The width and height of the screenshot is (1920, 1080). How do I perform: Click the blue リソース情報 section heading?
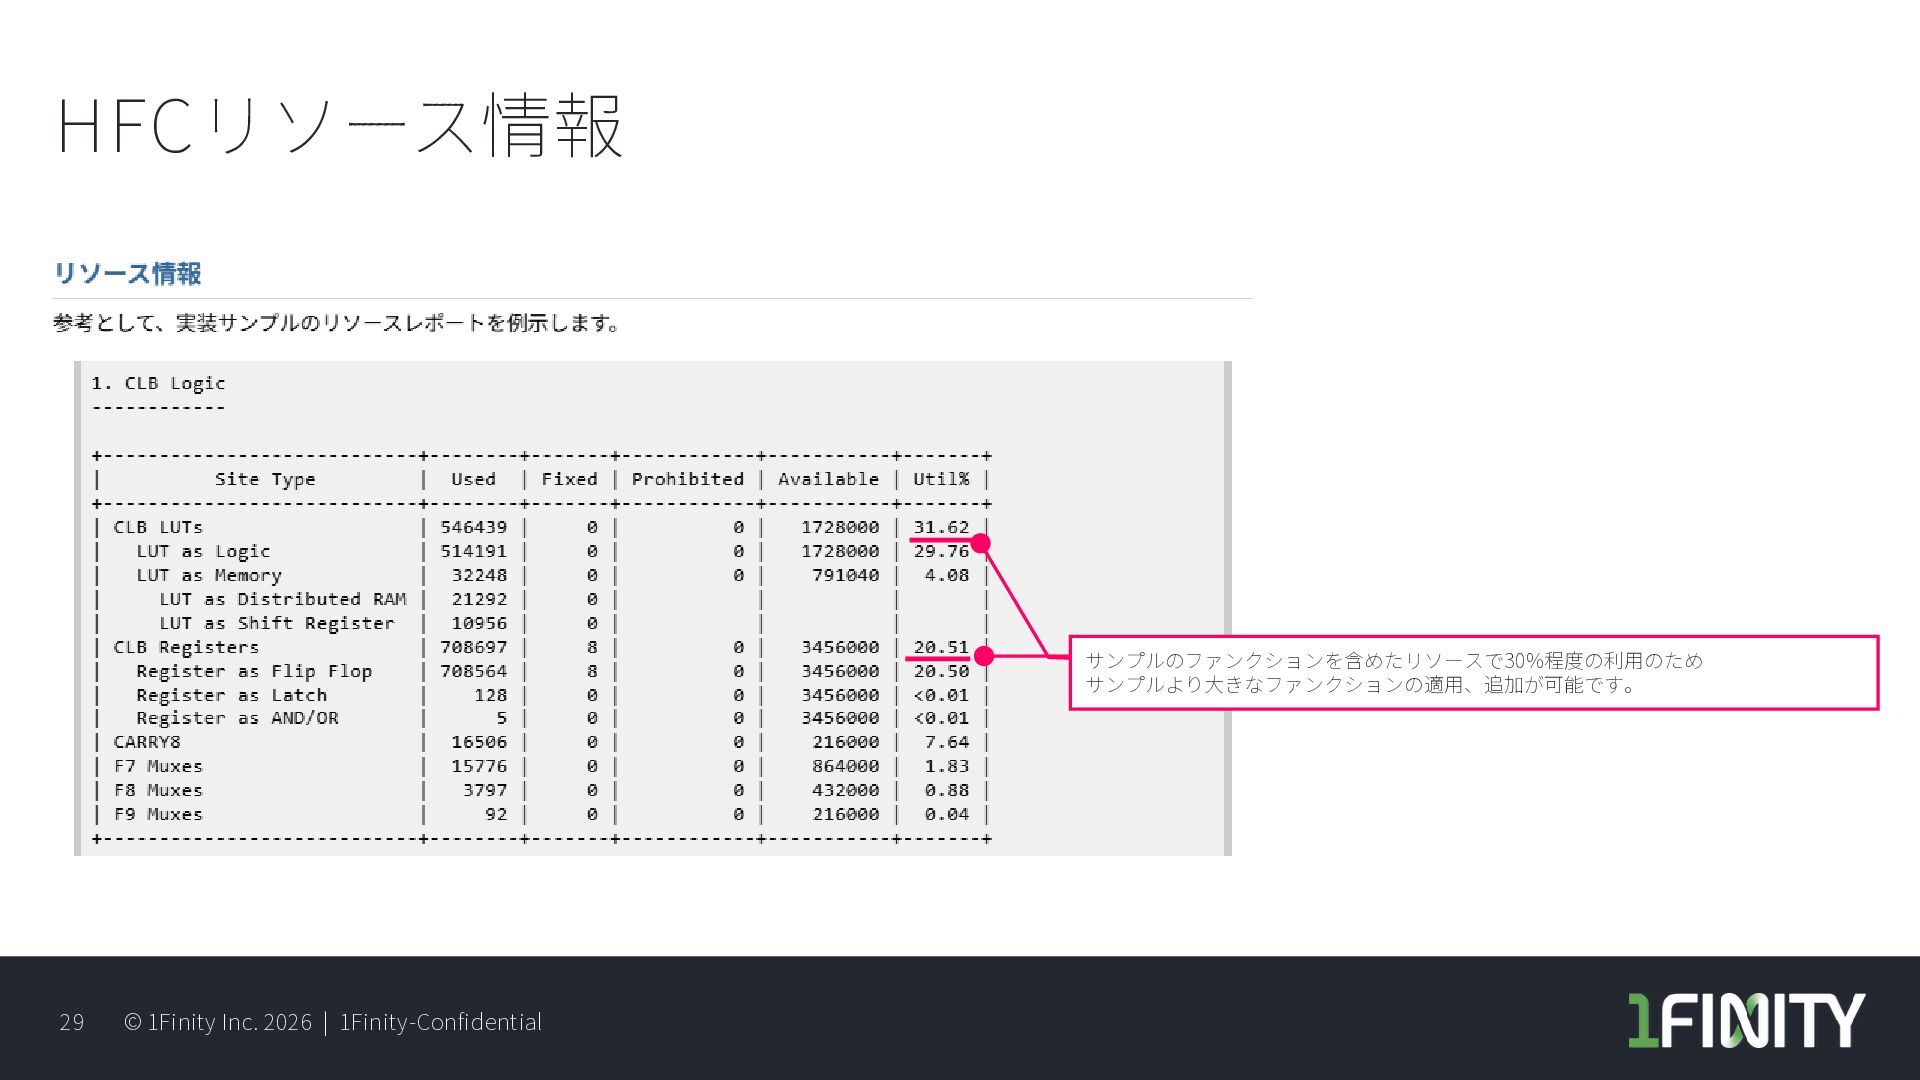tap(127, 273)
